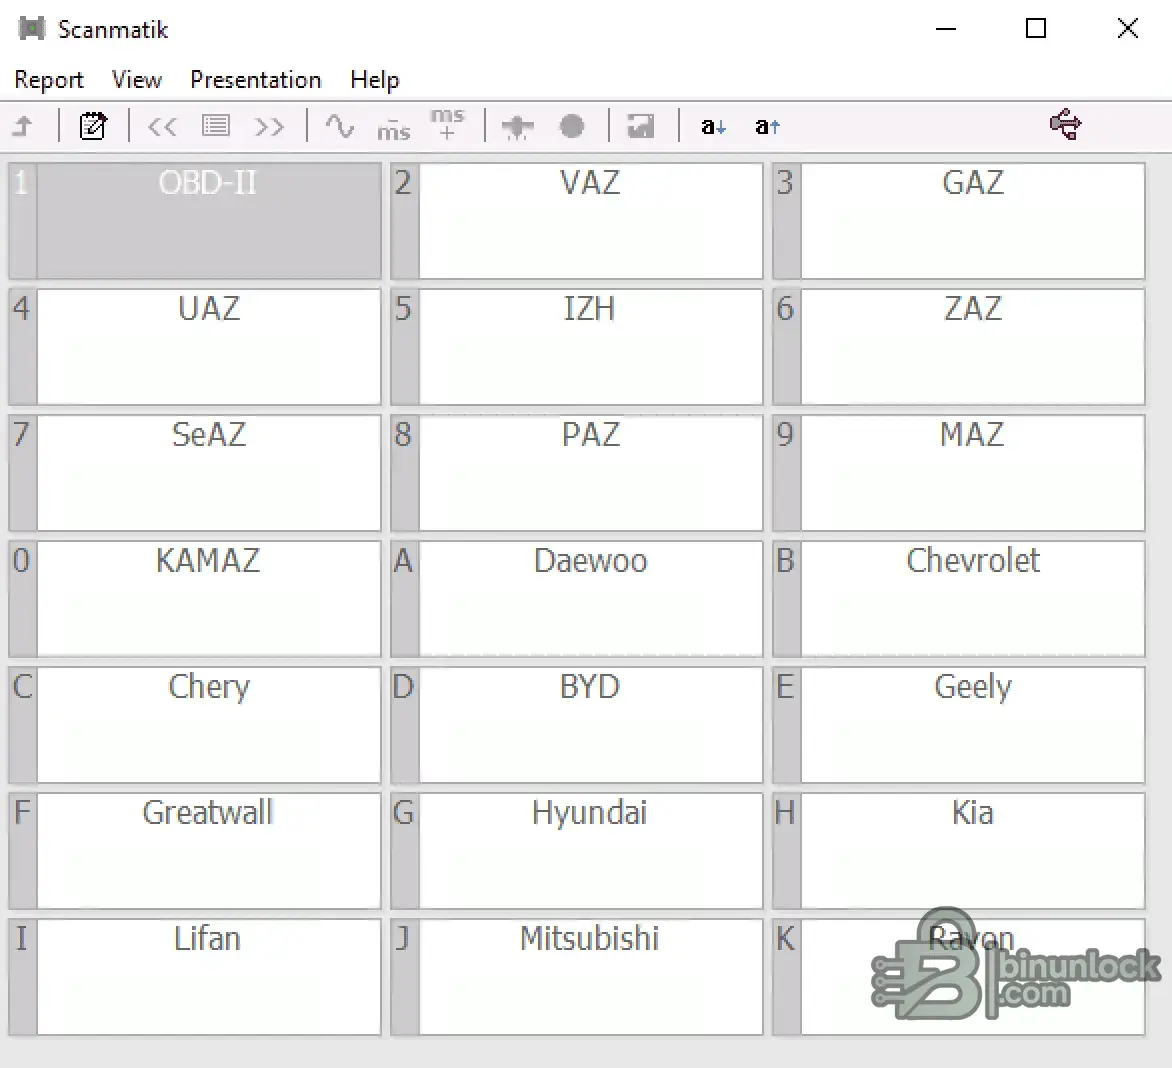The width and height of the screenshot is (1172, 1068).
Task: Select the waveform graph icon
Action: (x=340, y=126)
